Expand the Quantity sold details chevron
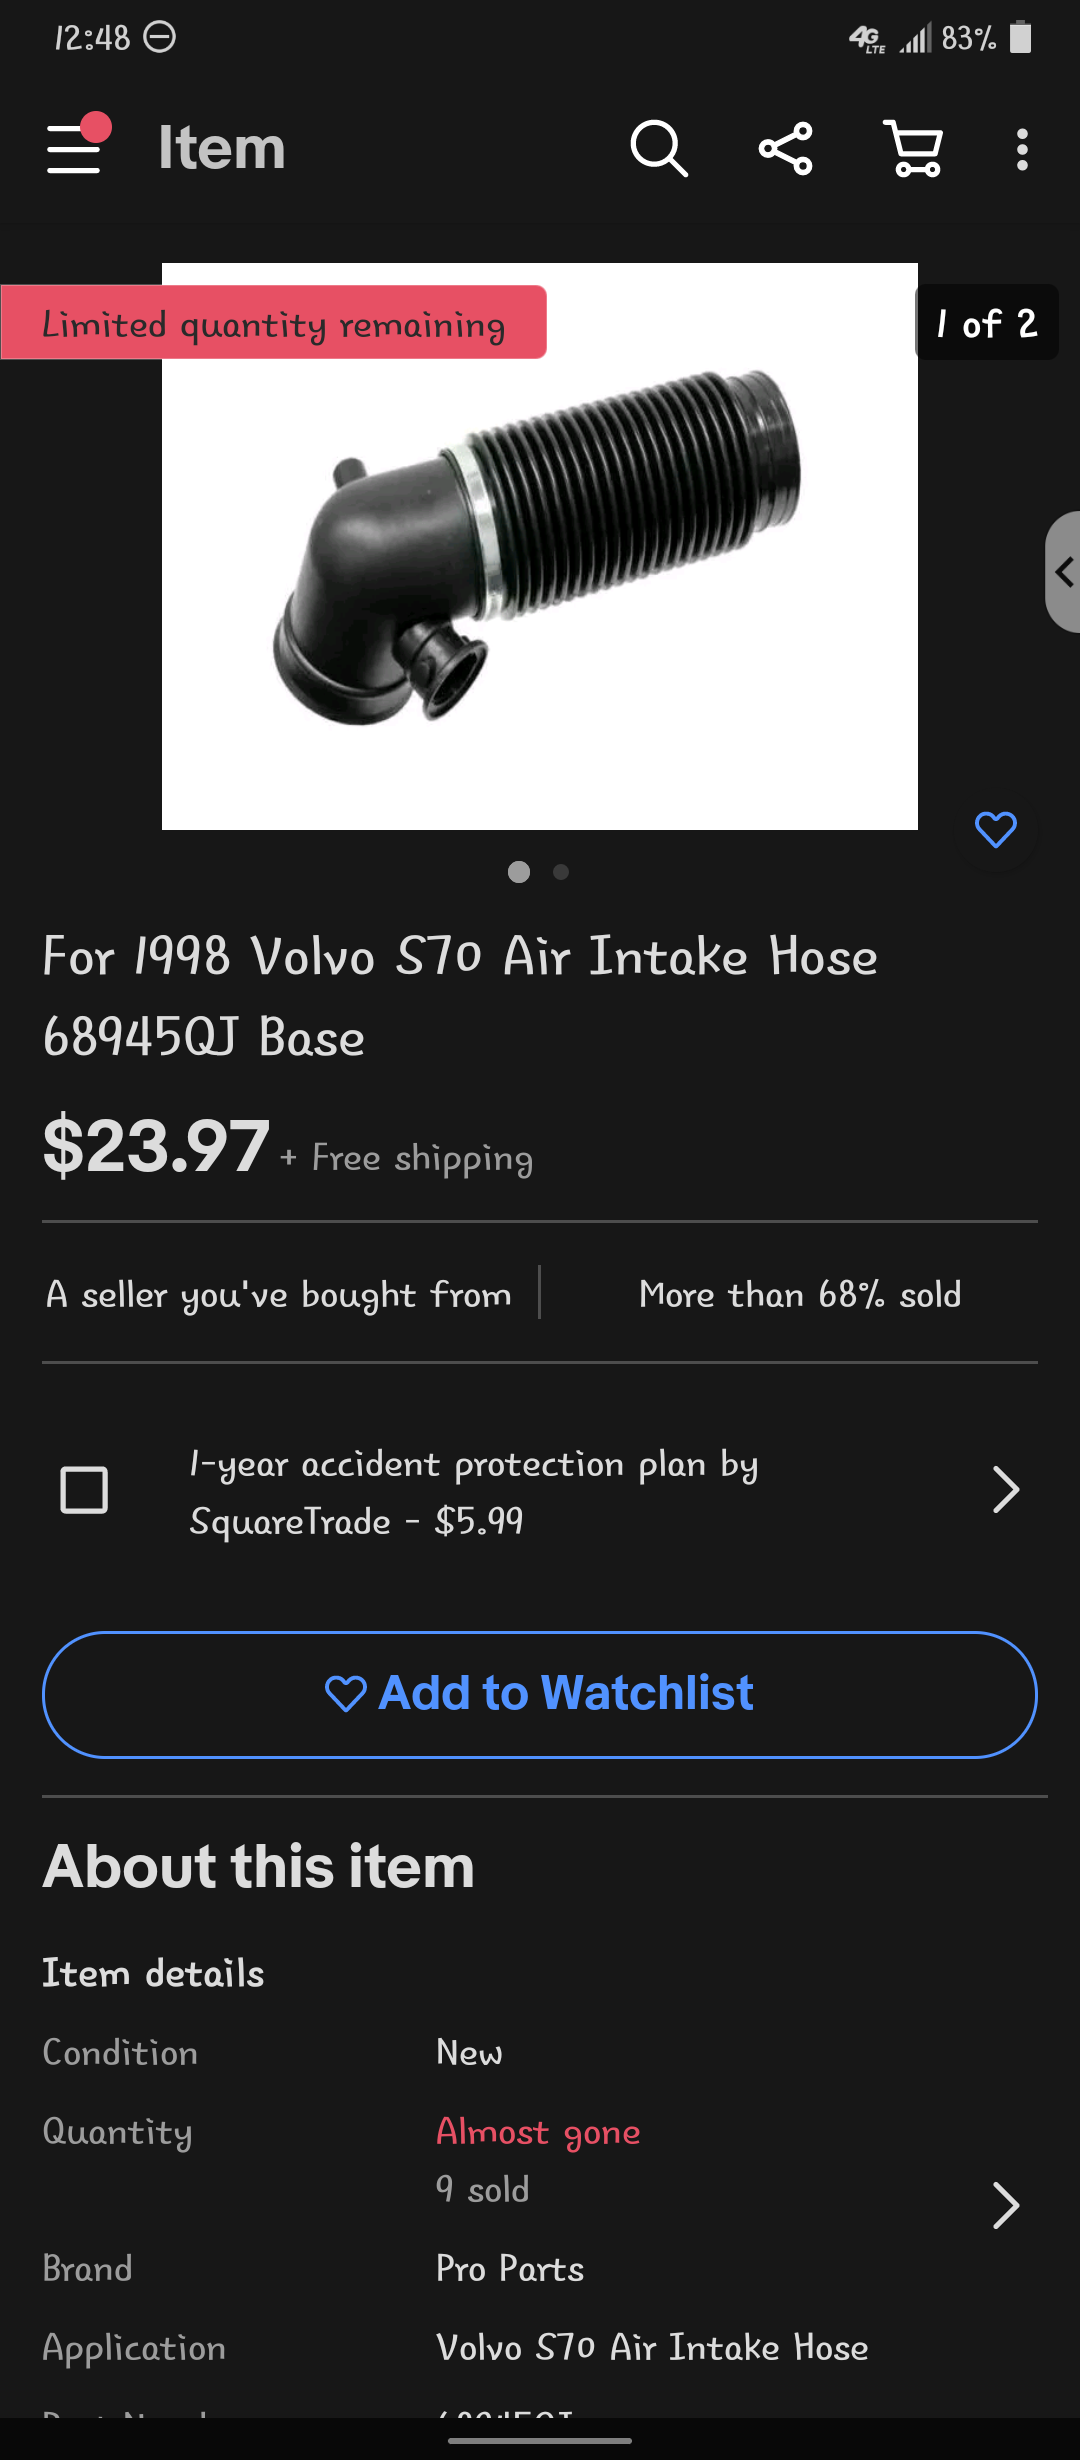1080x2460 pixels. click(1005, 2205)
